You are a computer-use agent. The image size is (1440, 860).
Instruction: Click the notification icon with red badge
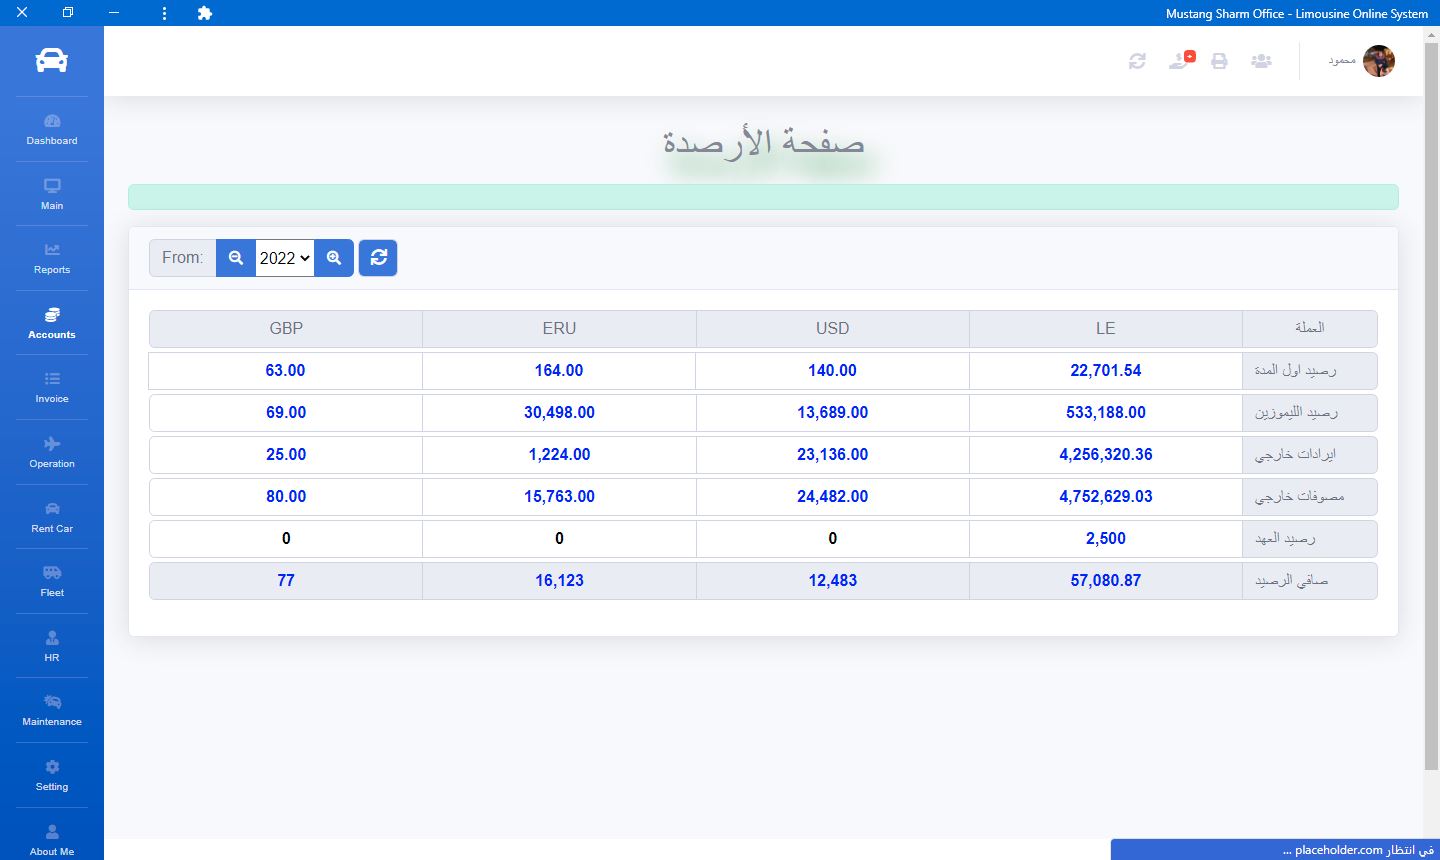point(1181,61)
